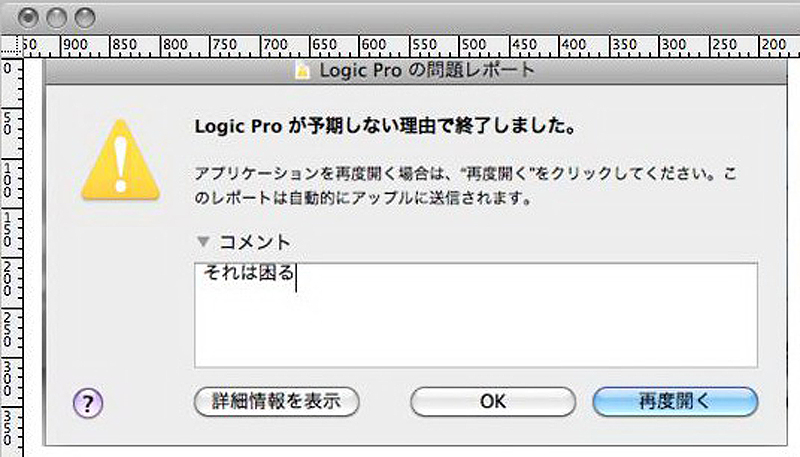
Task: Place the cursor after それは困る text
Action: tap(296, 274)
